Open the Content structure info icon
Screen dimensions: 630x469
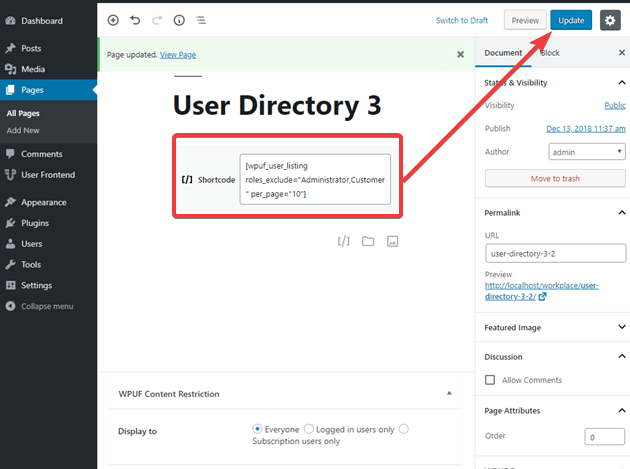[x=179, y=20]
